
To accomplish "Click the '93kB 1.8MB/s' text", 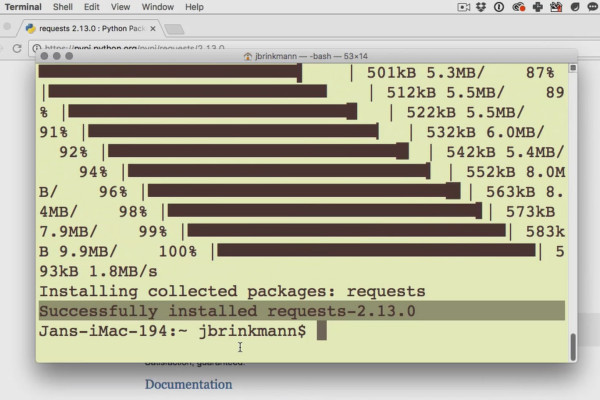I will coord(98,272).
